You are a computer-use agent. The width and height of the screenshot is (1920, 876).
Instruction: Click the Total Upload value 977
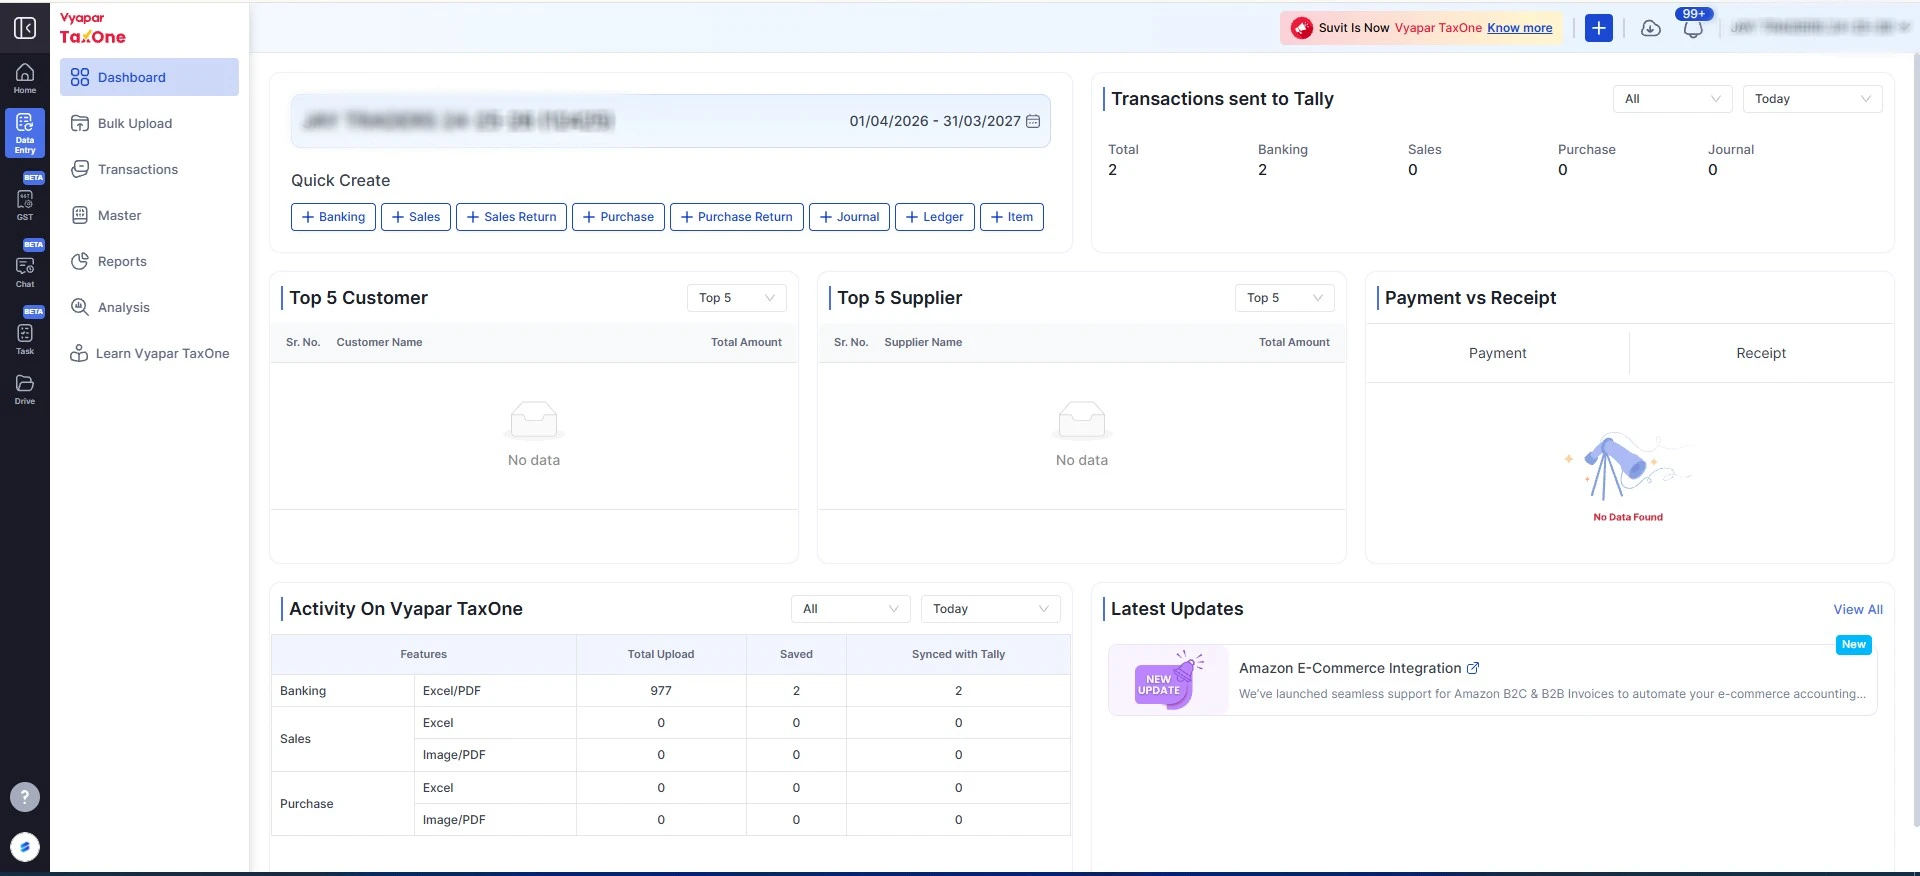pos(661,691)
